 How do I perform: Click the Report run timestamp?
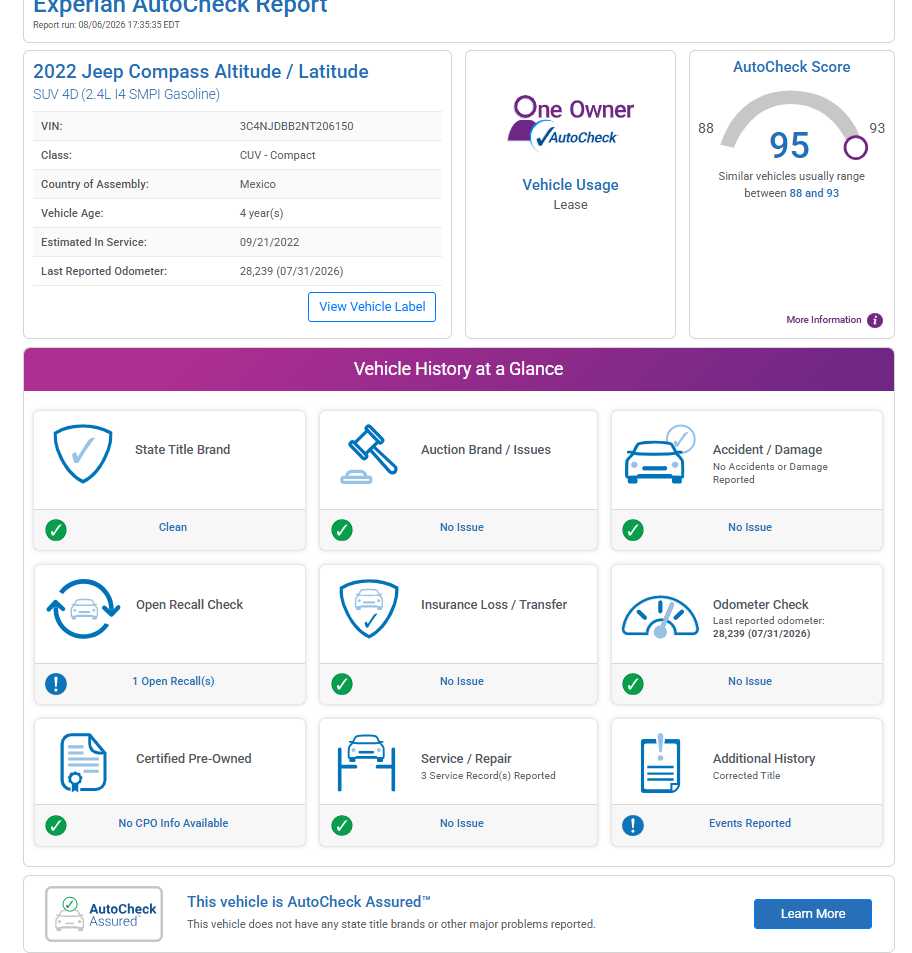(106, 25)
